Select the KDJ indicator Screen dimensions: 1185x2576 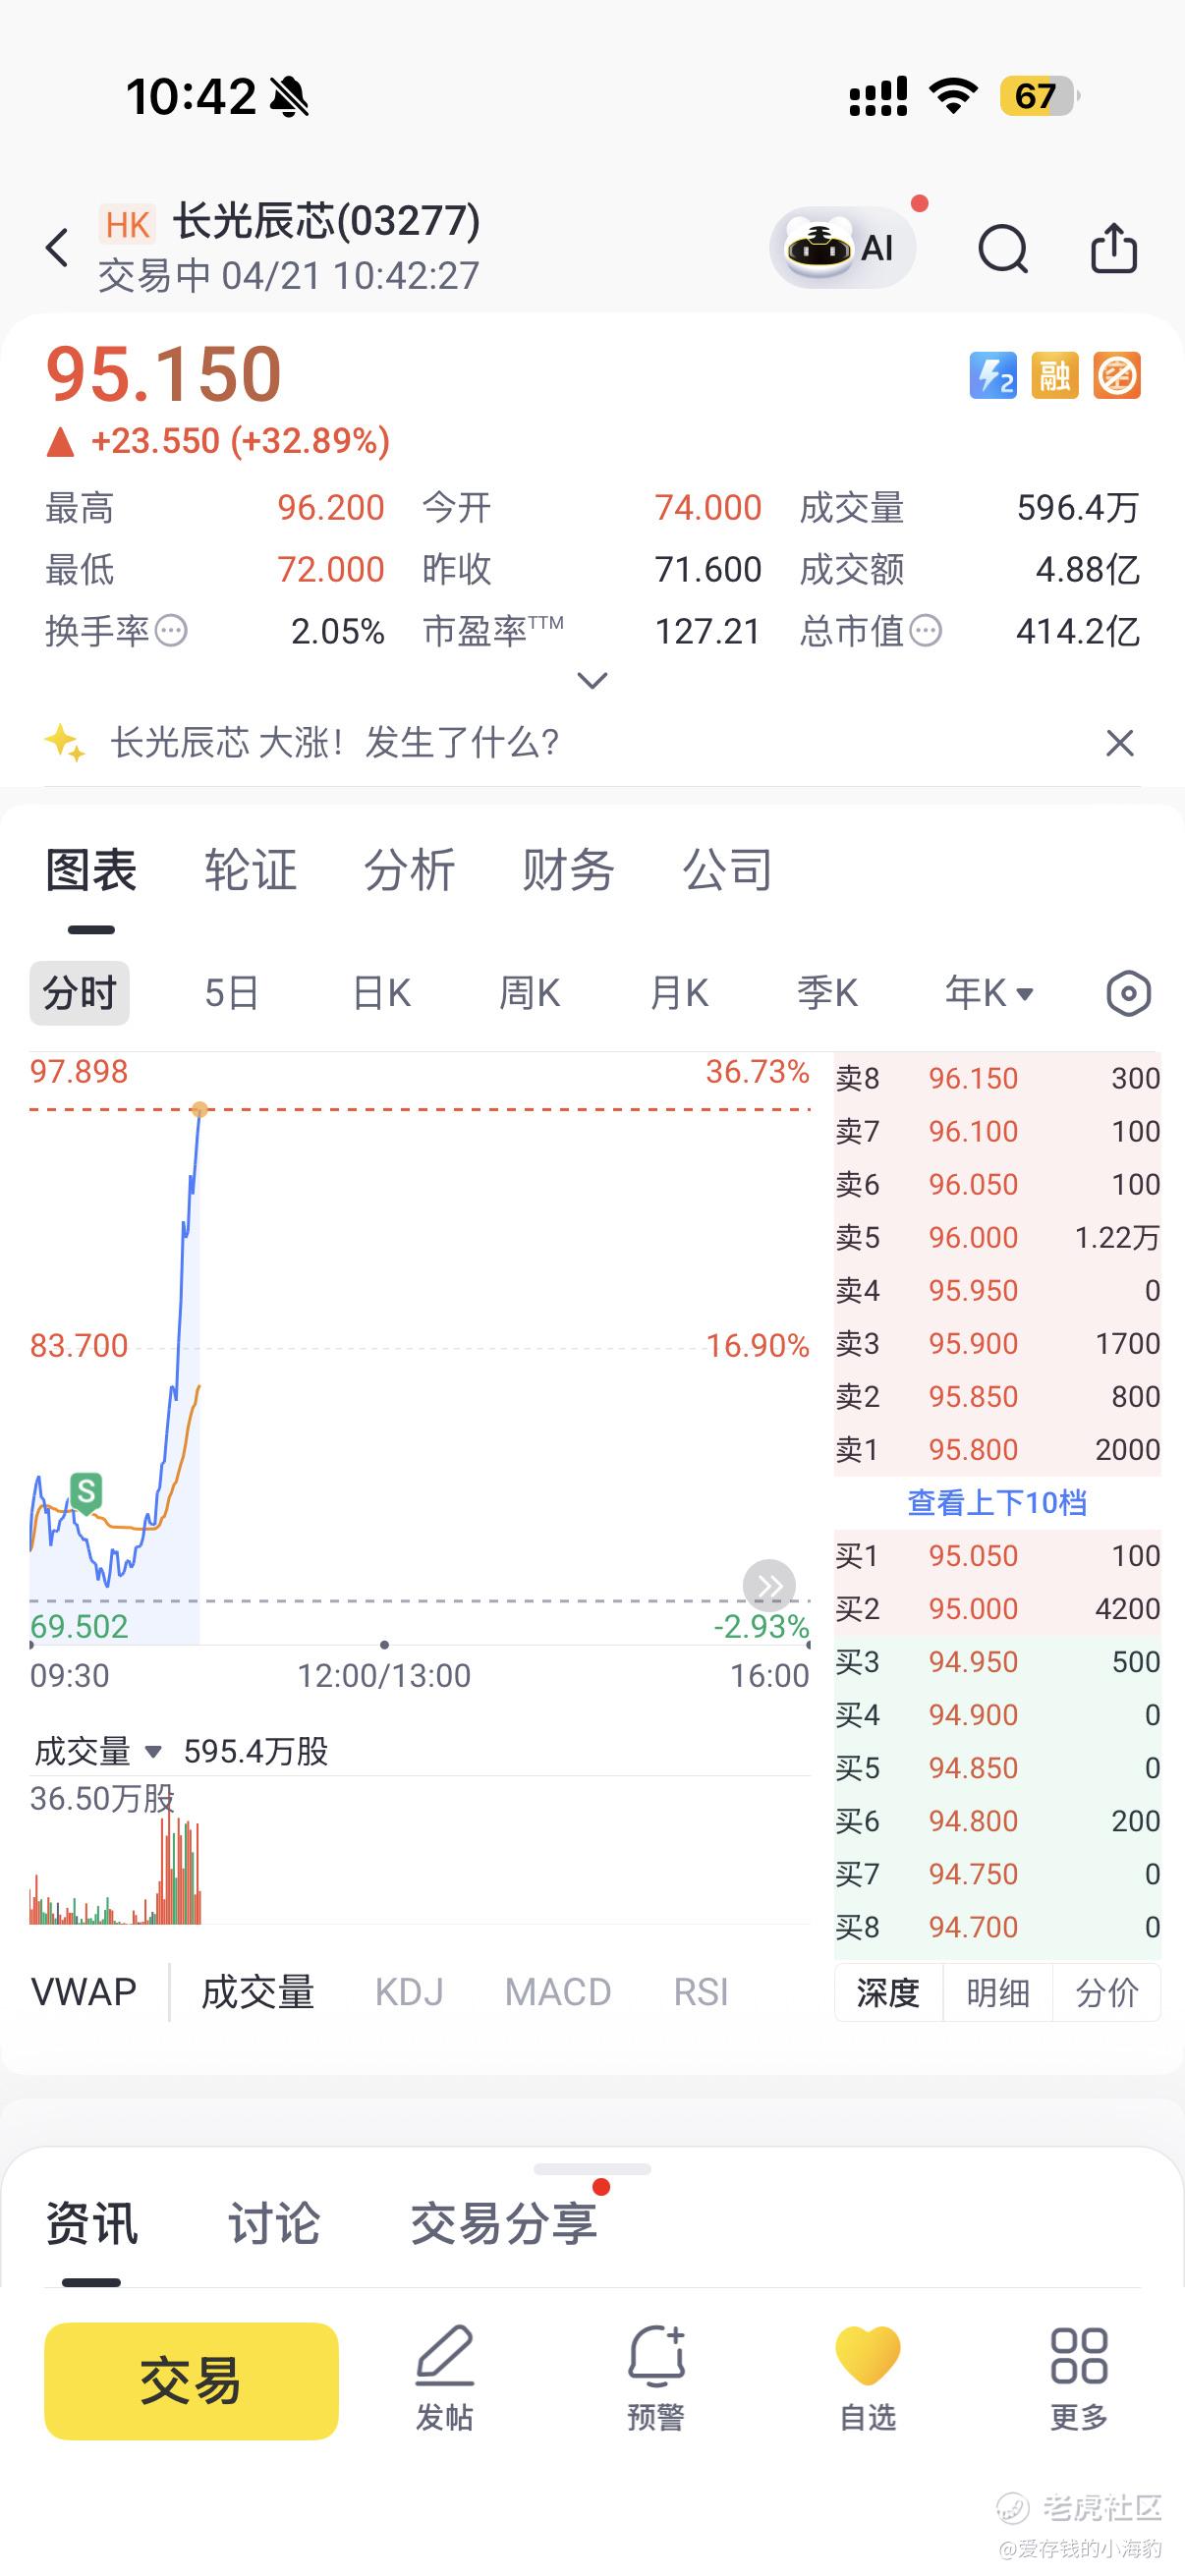pyautogui.click(x=409, y=1992)
